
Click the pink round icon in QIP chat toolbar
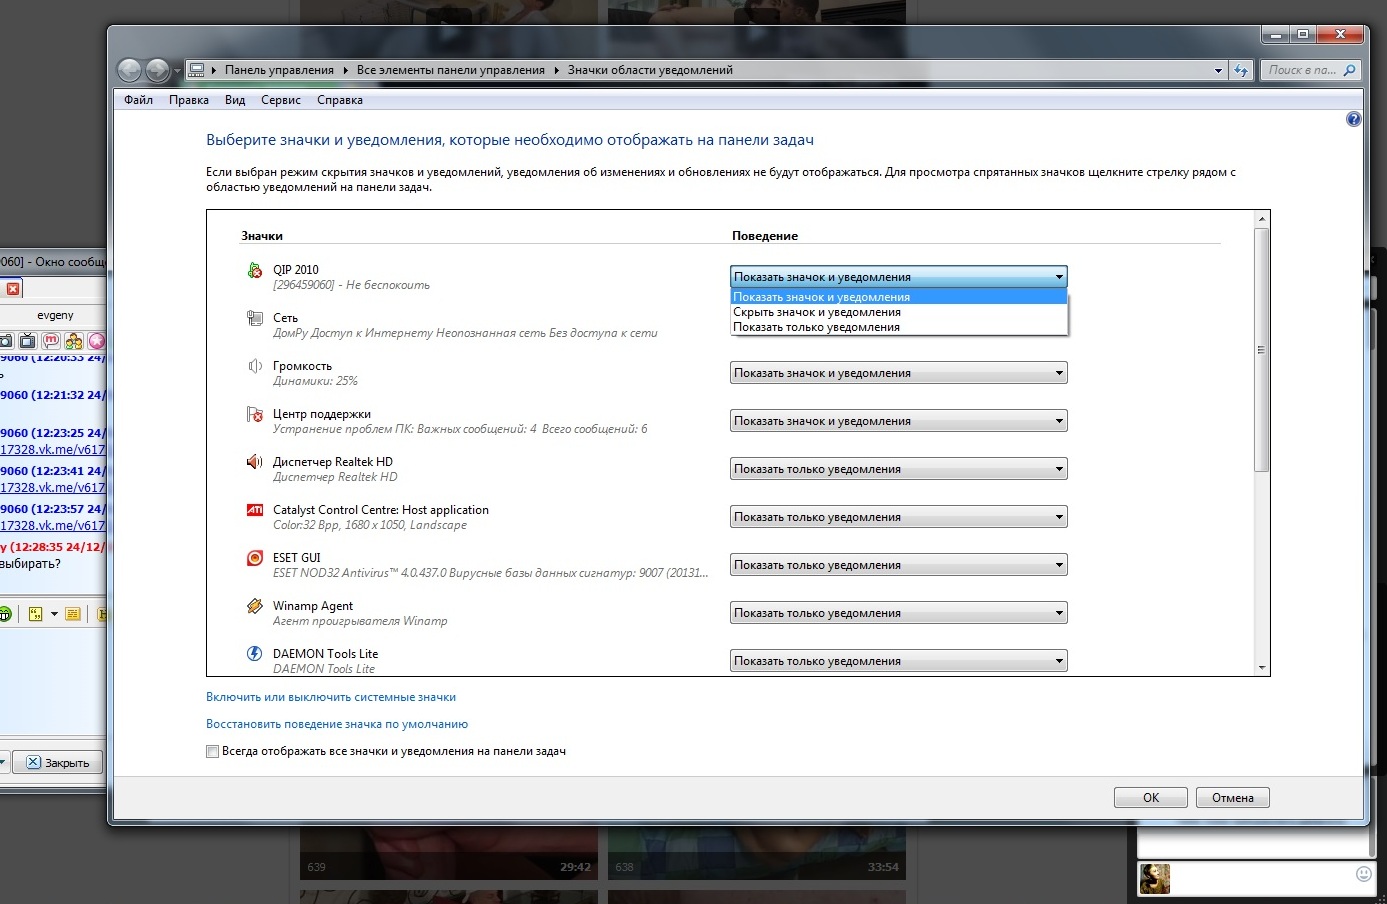[x=97, y=341]
